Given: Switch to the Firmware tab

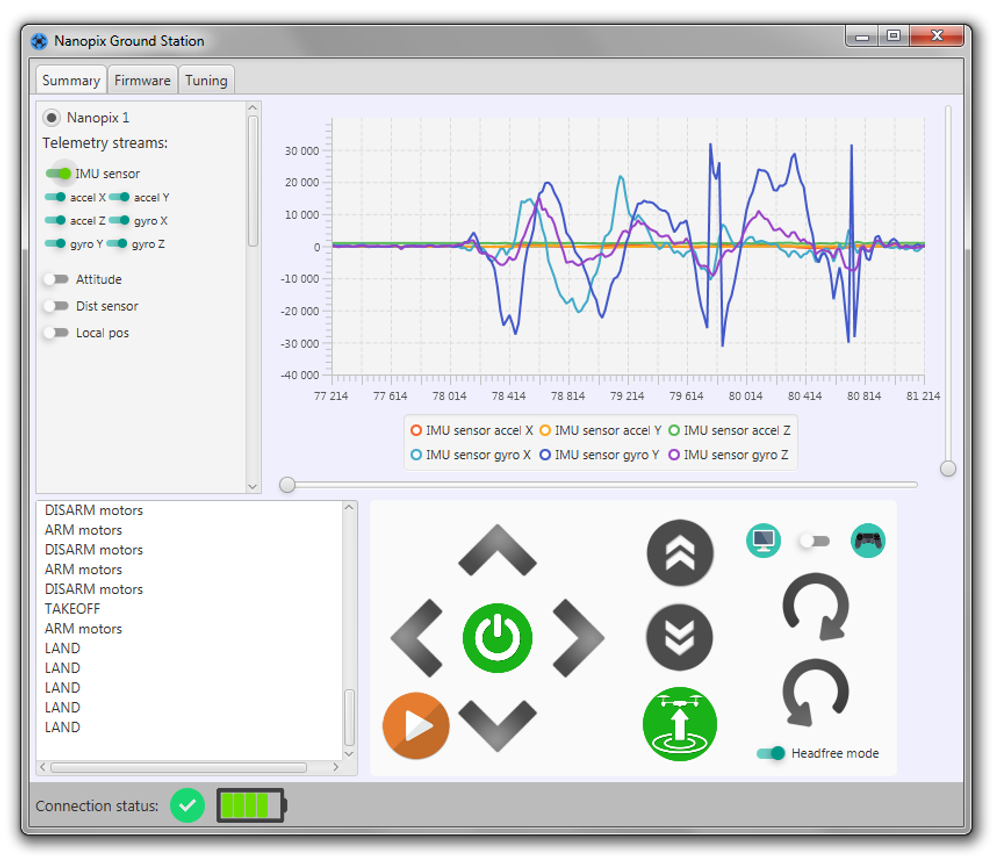Looking at the screenshot, I should pyautogui.click(x=142, y=80).
